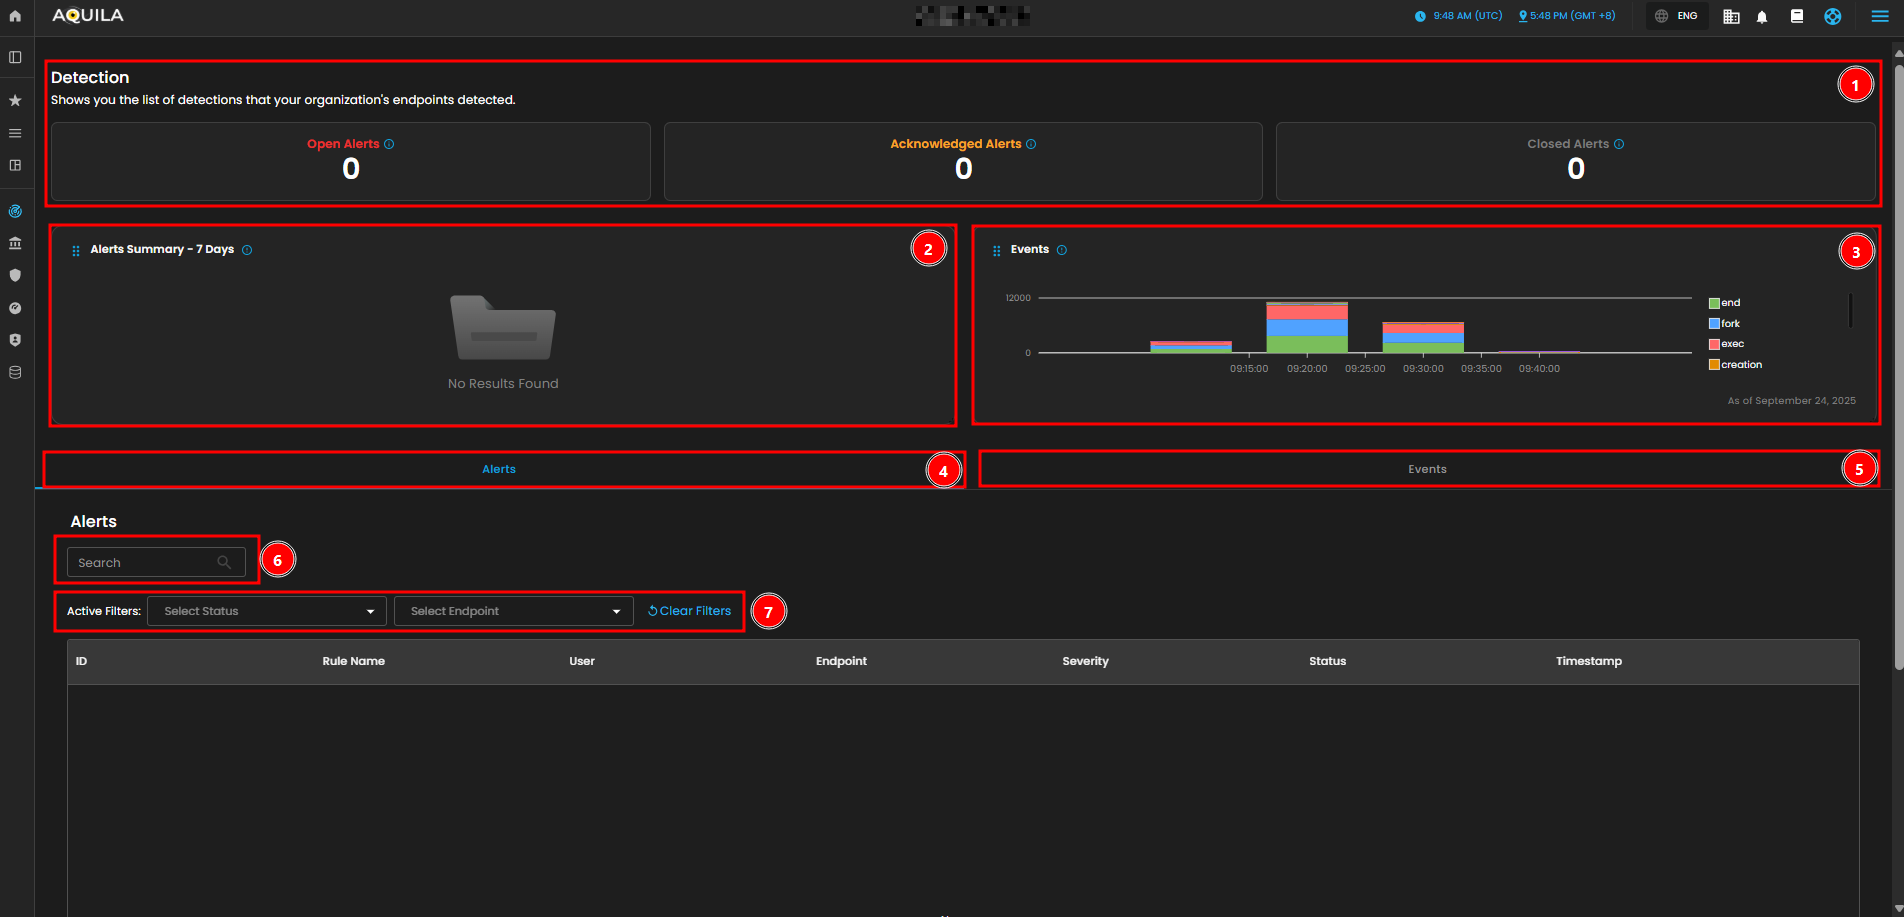
Task: Open the ENG language selector
Action: tap(1677, 16)
